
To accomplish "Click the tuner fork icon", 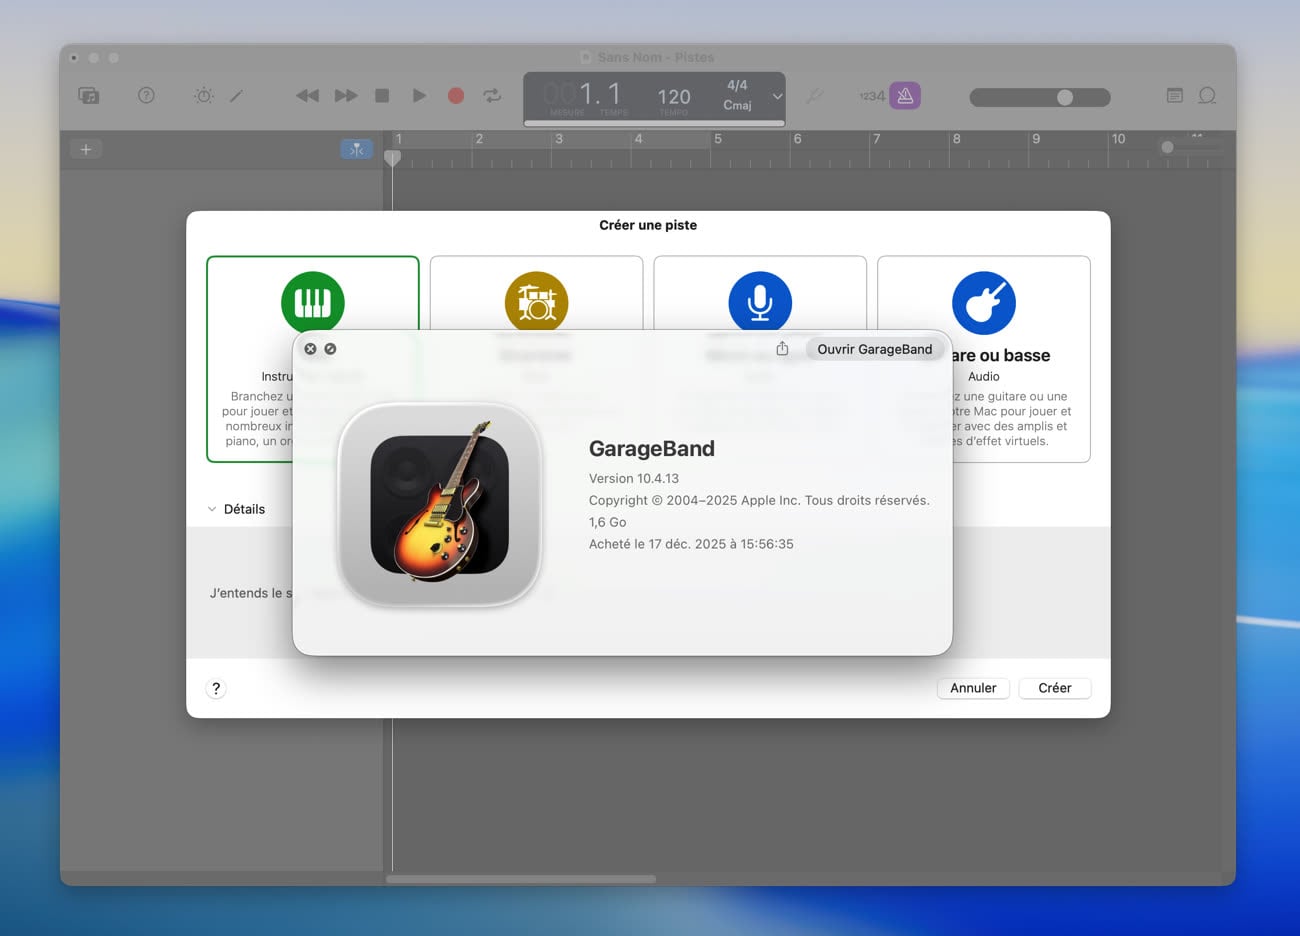I will pos(815,96).
